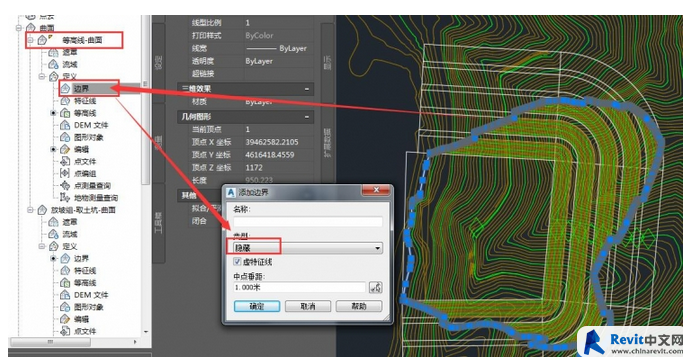Click the 流域 watershed icon under 等高线-曲面
694x363 pixels.
point(53,65)
